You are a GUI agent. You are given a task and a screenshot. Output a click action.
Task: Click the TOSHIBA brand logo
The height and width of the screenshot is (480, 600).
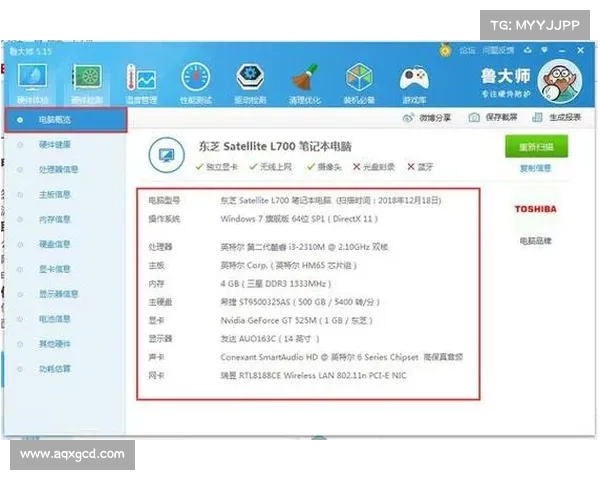point(535,209)
